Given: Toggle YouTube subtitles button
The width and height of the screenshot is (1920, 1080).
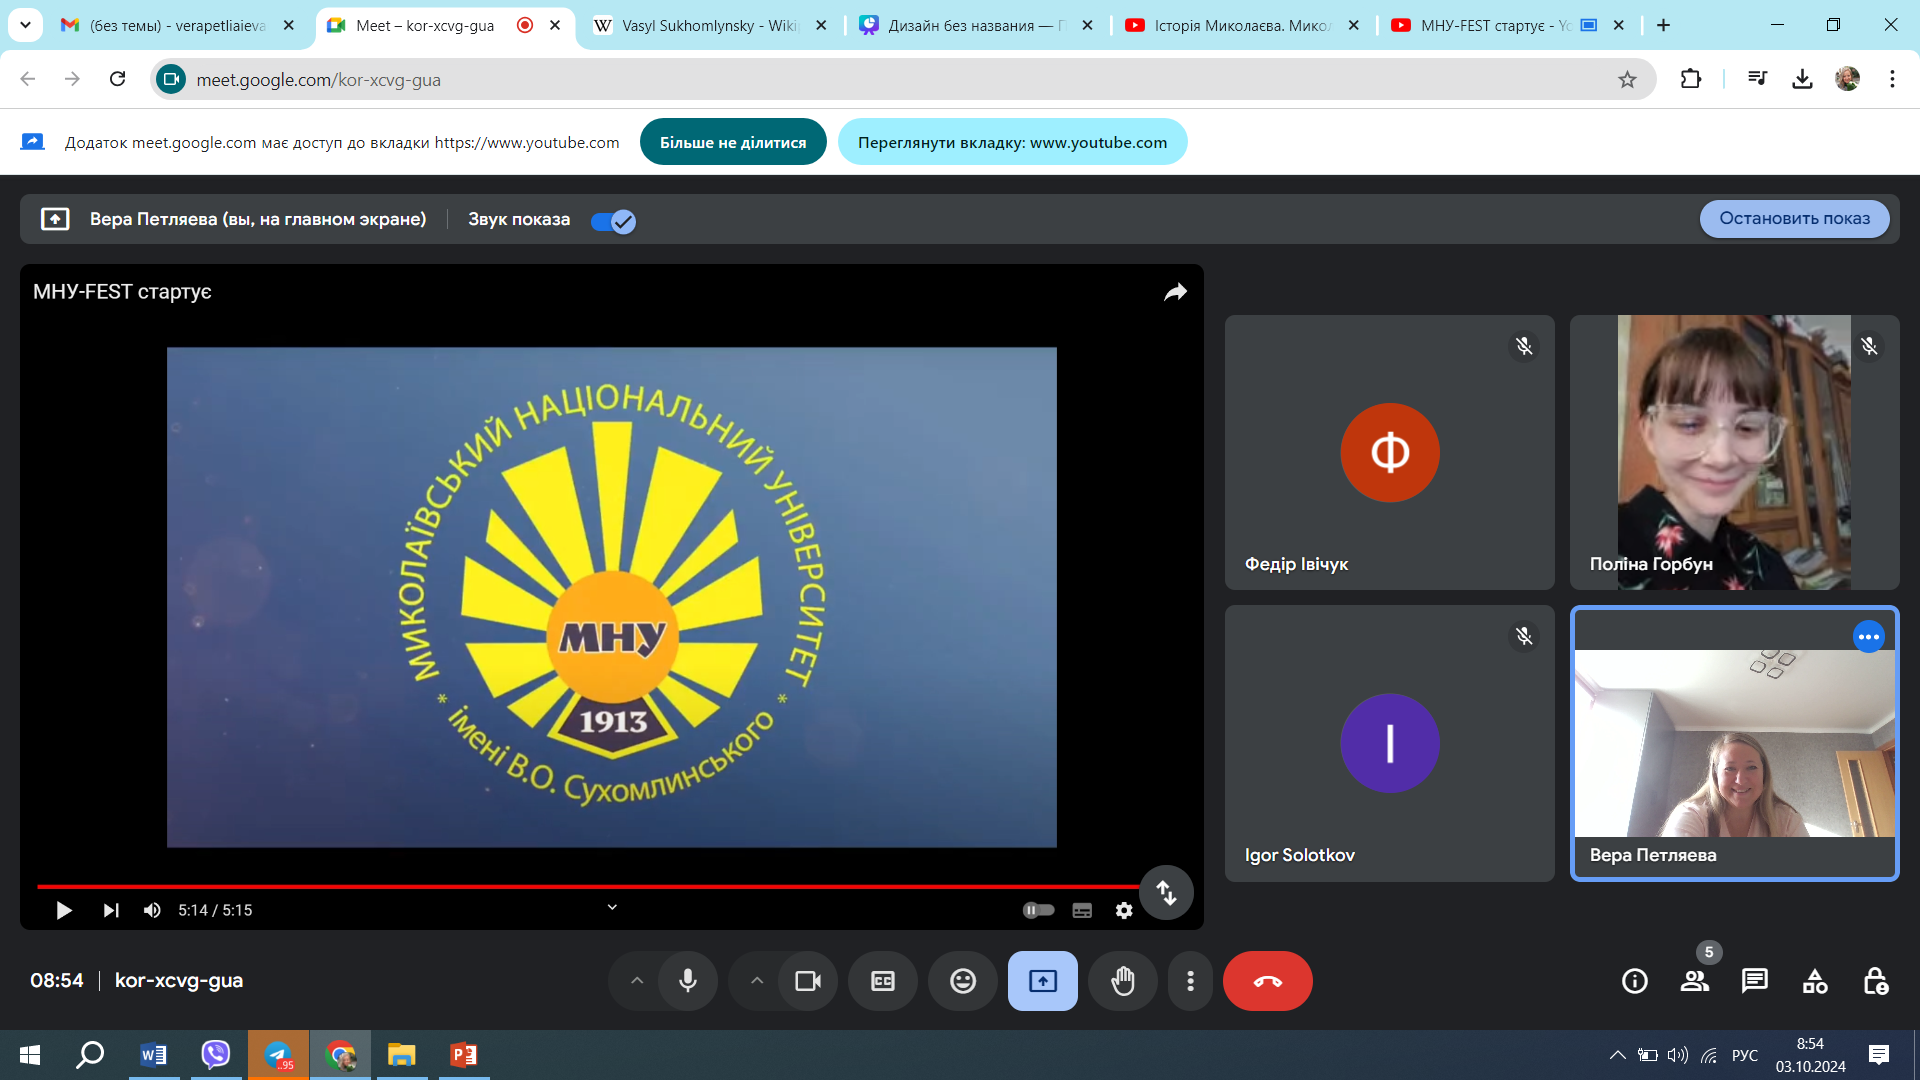Looking at the screenshot, I should pos(1082,910).
